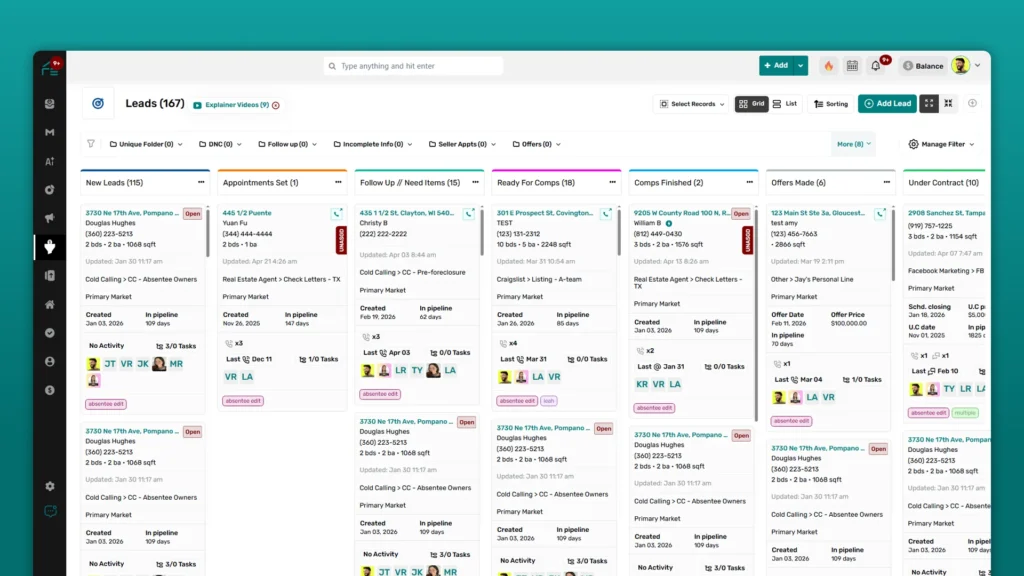
Task: Open the dollar sign sidebar icon
Action: [50, 390]
